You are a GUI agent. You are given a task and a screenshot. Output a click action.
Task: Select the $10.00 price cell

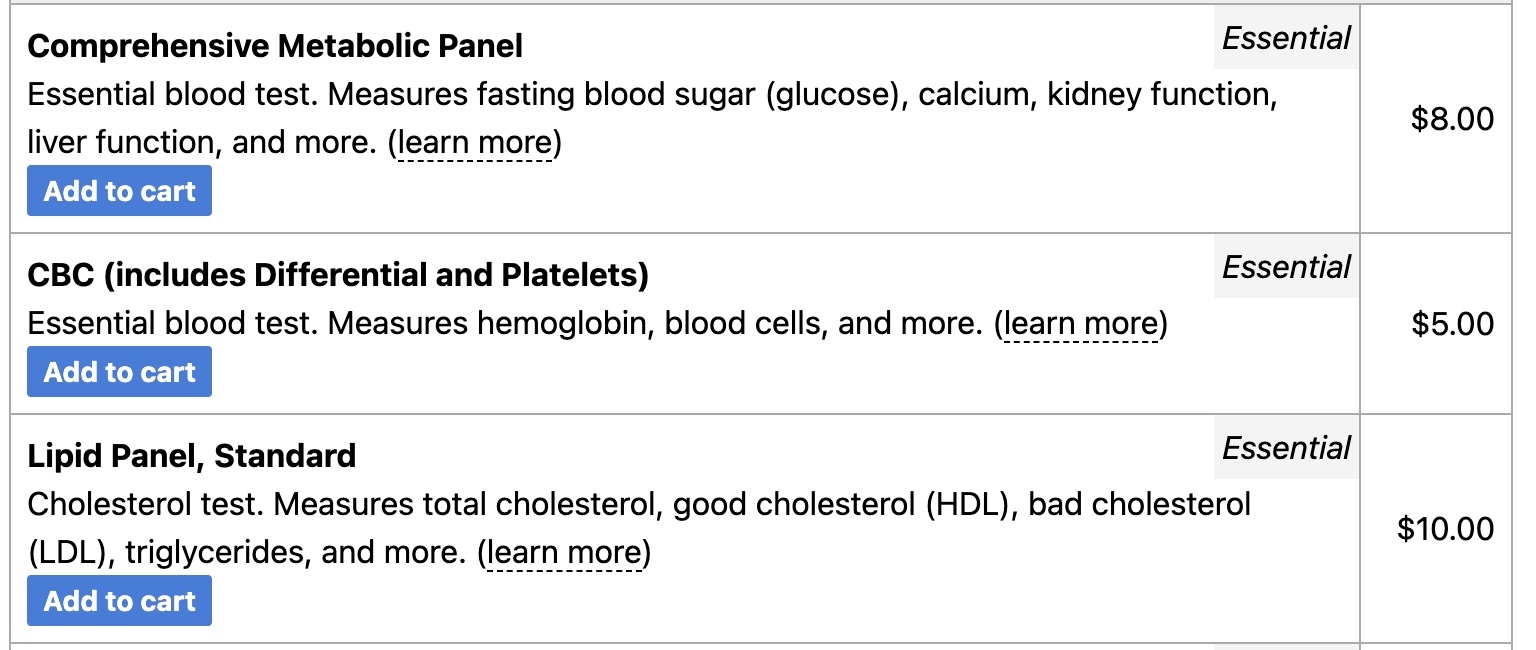pos(1445,529)
